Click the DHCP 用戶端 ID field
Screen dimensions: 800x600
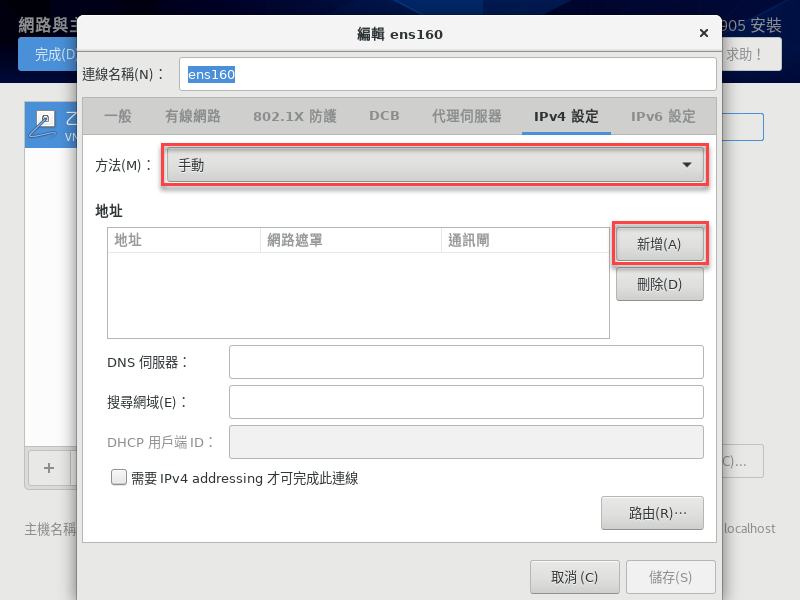(466, 442)
